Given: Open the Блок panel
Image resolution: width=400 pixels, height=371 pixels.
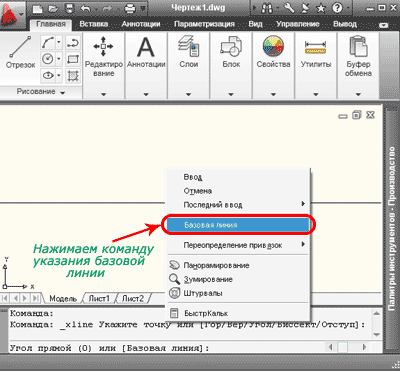Looking at the screenshot, I should tap(231, 52).
